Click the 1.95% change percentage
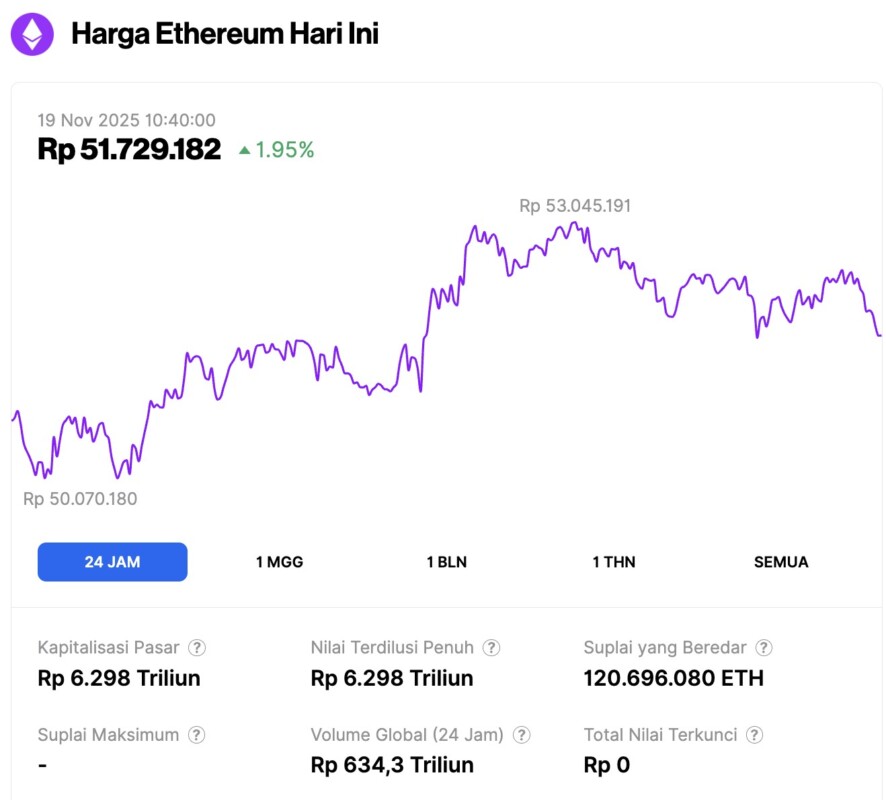 point(285,150)
